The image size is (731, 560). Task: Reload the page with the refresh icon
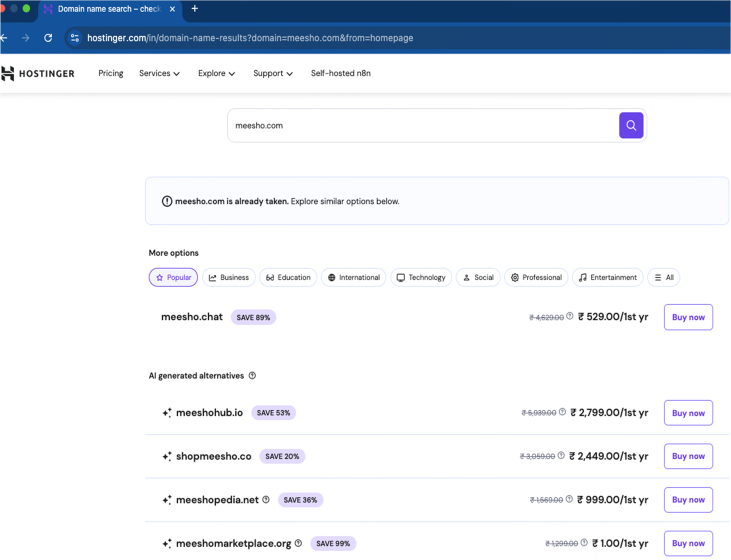click(x=48, y=38)
